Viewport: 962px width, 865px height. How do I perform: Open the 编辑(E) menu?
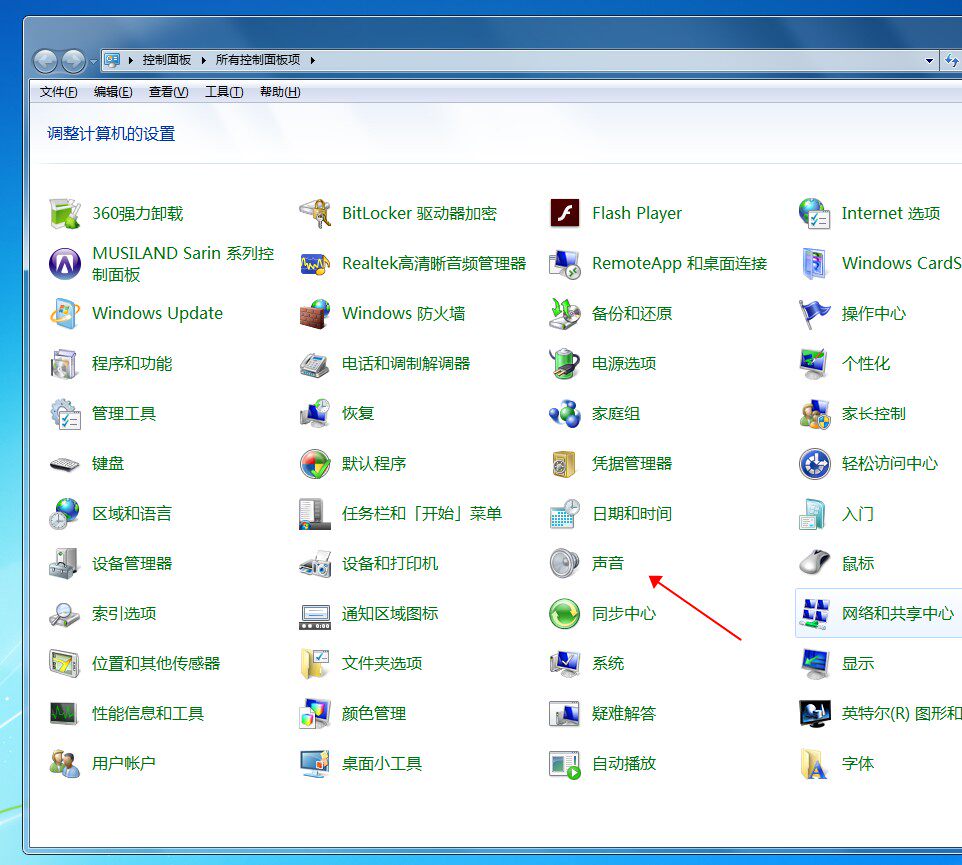point(113,92)
